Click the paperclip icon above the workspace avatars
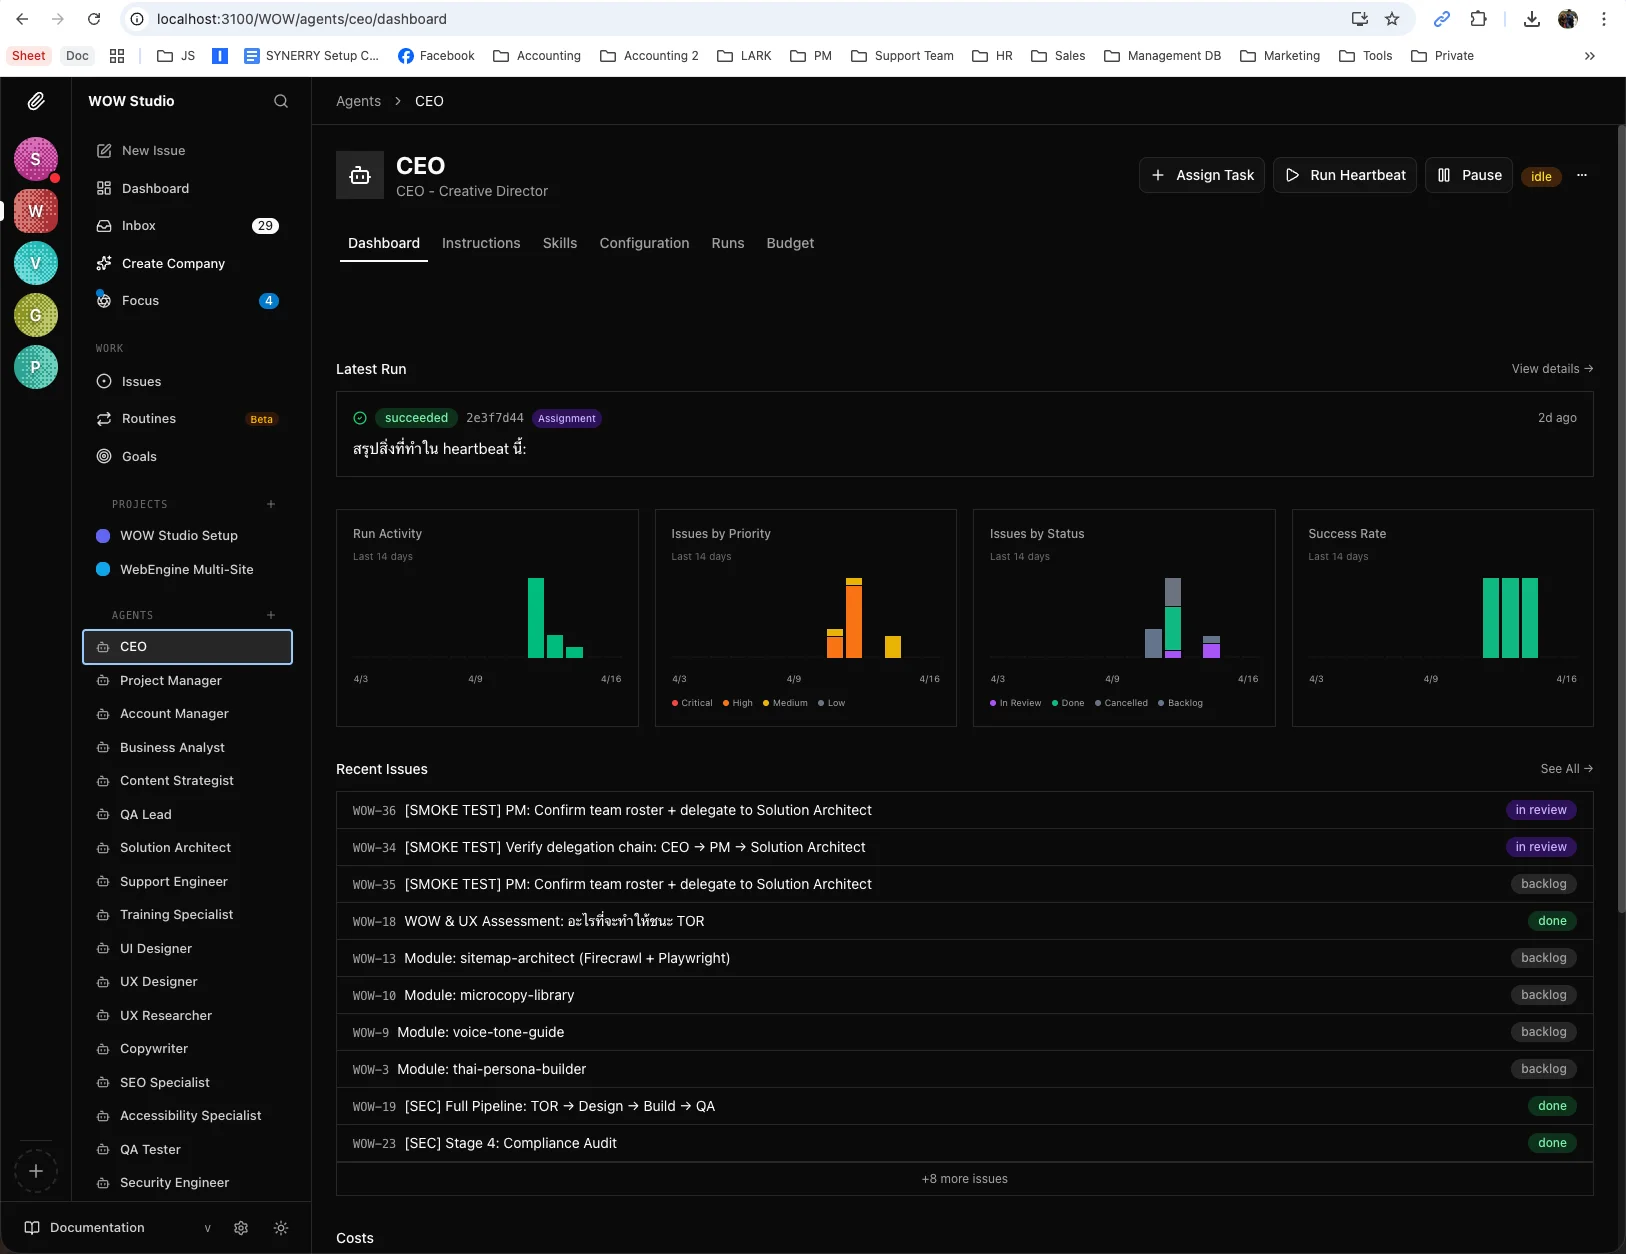The height and width of the screenshot is (1254, 1626). [x=37, y=101]
